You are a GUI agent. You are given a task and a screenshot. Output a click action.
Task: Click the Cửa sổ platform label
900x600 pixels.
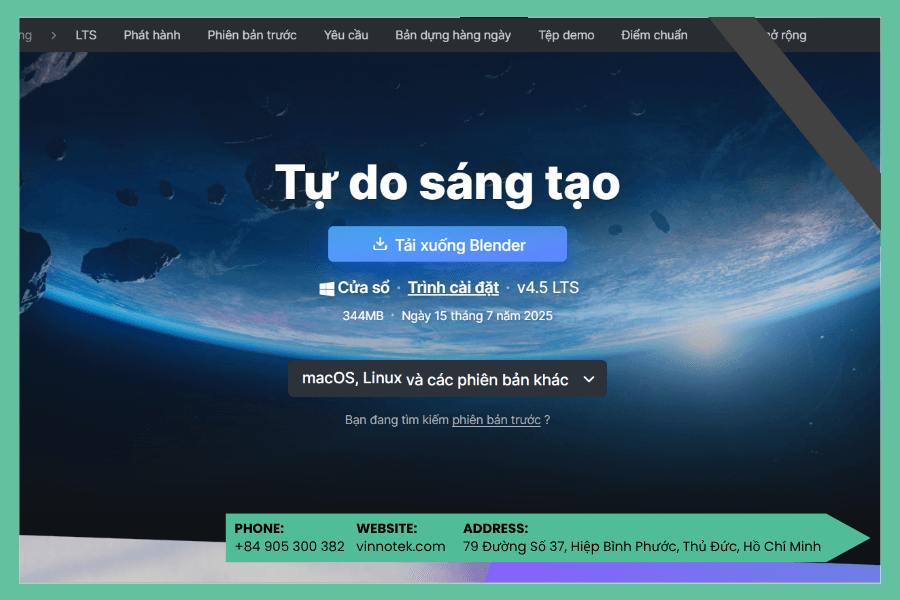tap(363, 287)
